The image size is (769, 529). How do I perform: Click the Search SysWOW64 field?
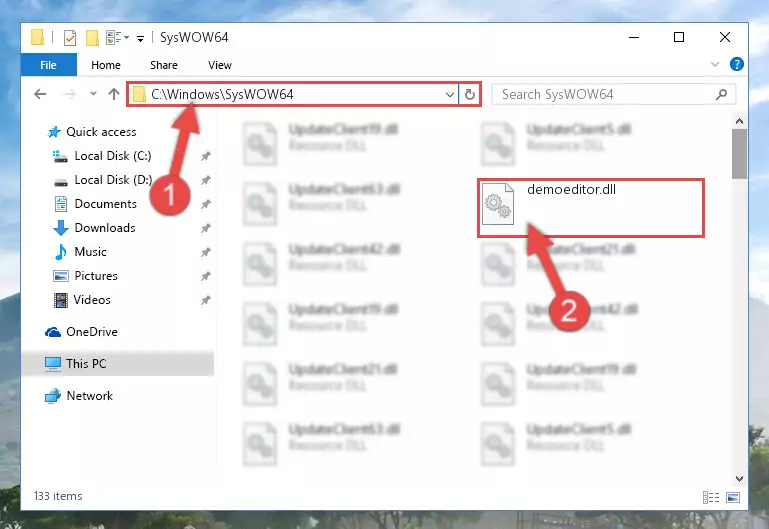pos(614,94)
